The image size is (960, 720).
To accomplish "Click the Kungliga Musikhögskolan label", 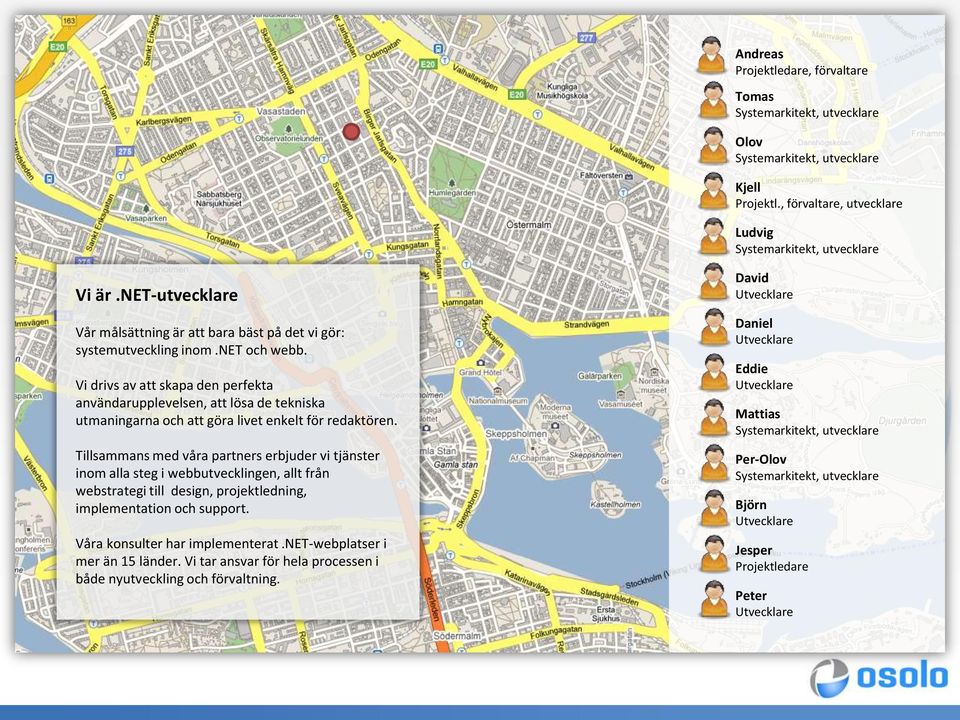I will tap(562, 91).
